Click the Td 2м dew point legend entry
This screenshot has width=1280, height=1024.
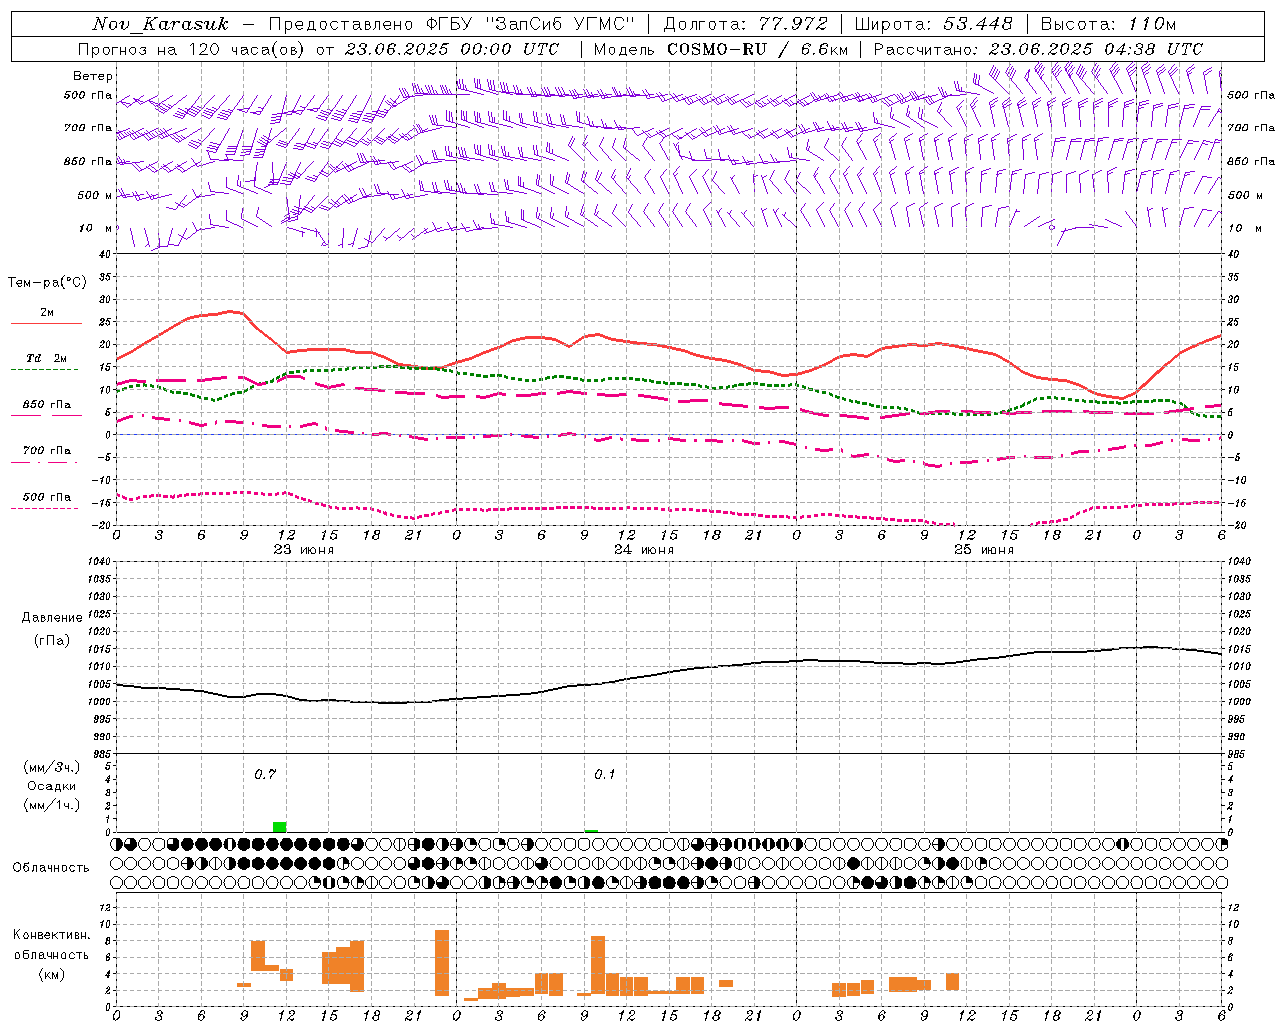tap(46, 358)
